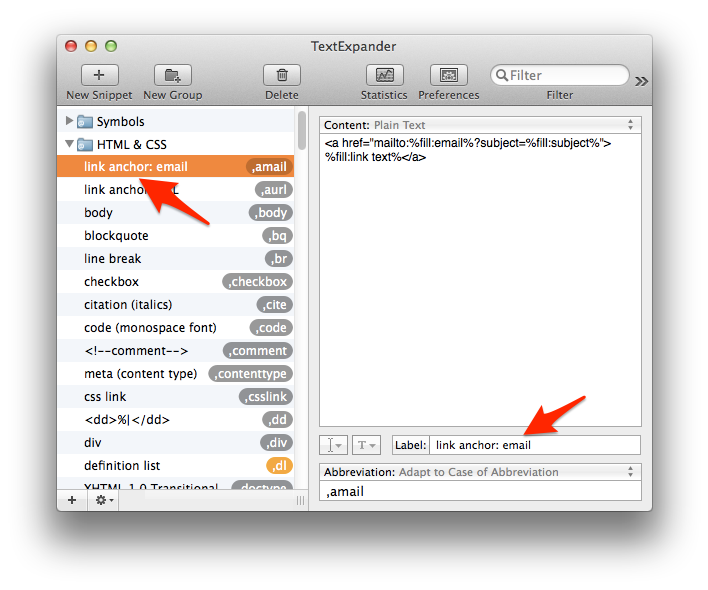Click the 'New Snippet' toolbar label
The width and height of the screenshot is (708, 590).
coord(99,95)
